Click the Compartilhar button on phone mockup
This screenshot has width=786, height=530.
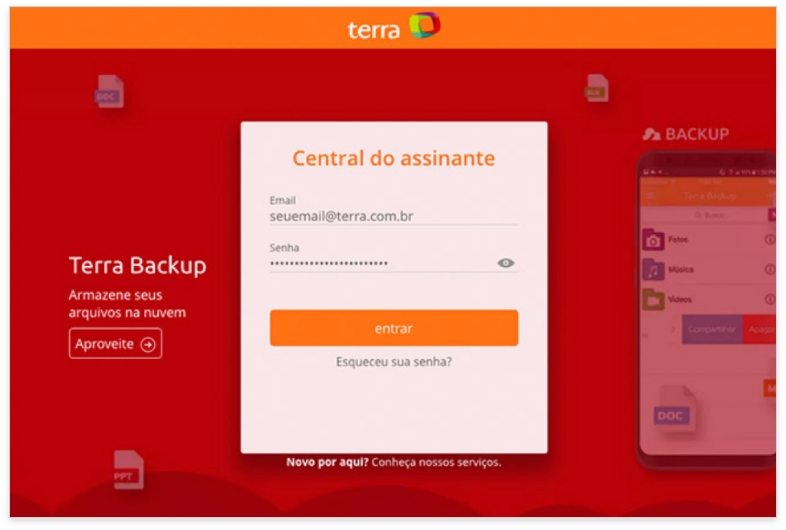click(x=712, y=329)
